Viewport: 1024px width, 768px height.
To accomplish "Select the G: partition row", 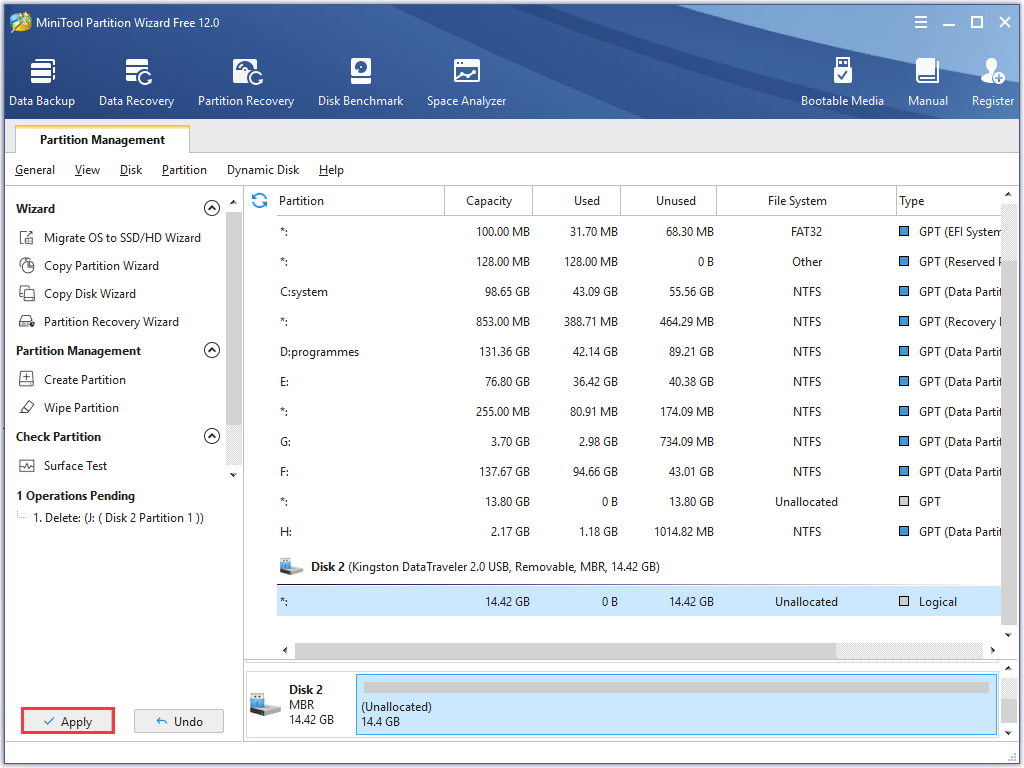I will (x=639, y=441).
